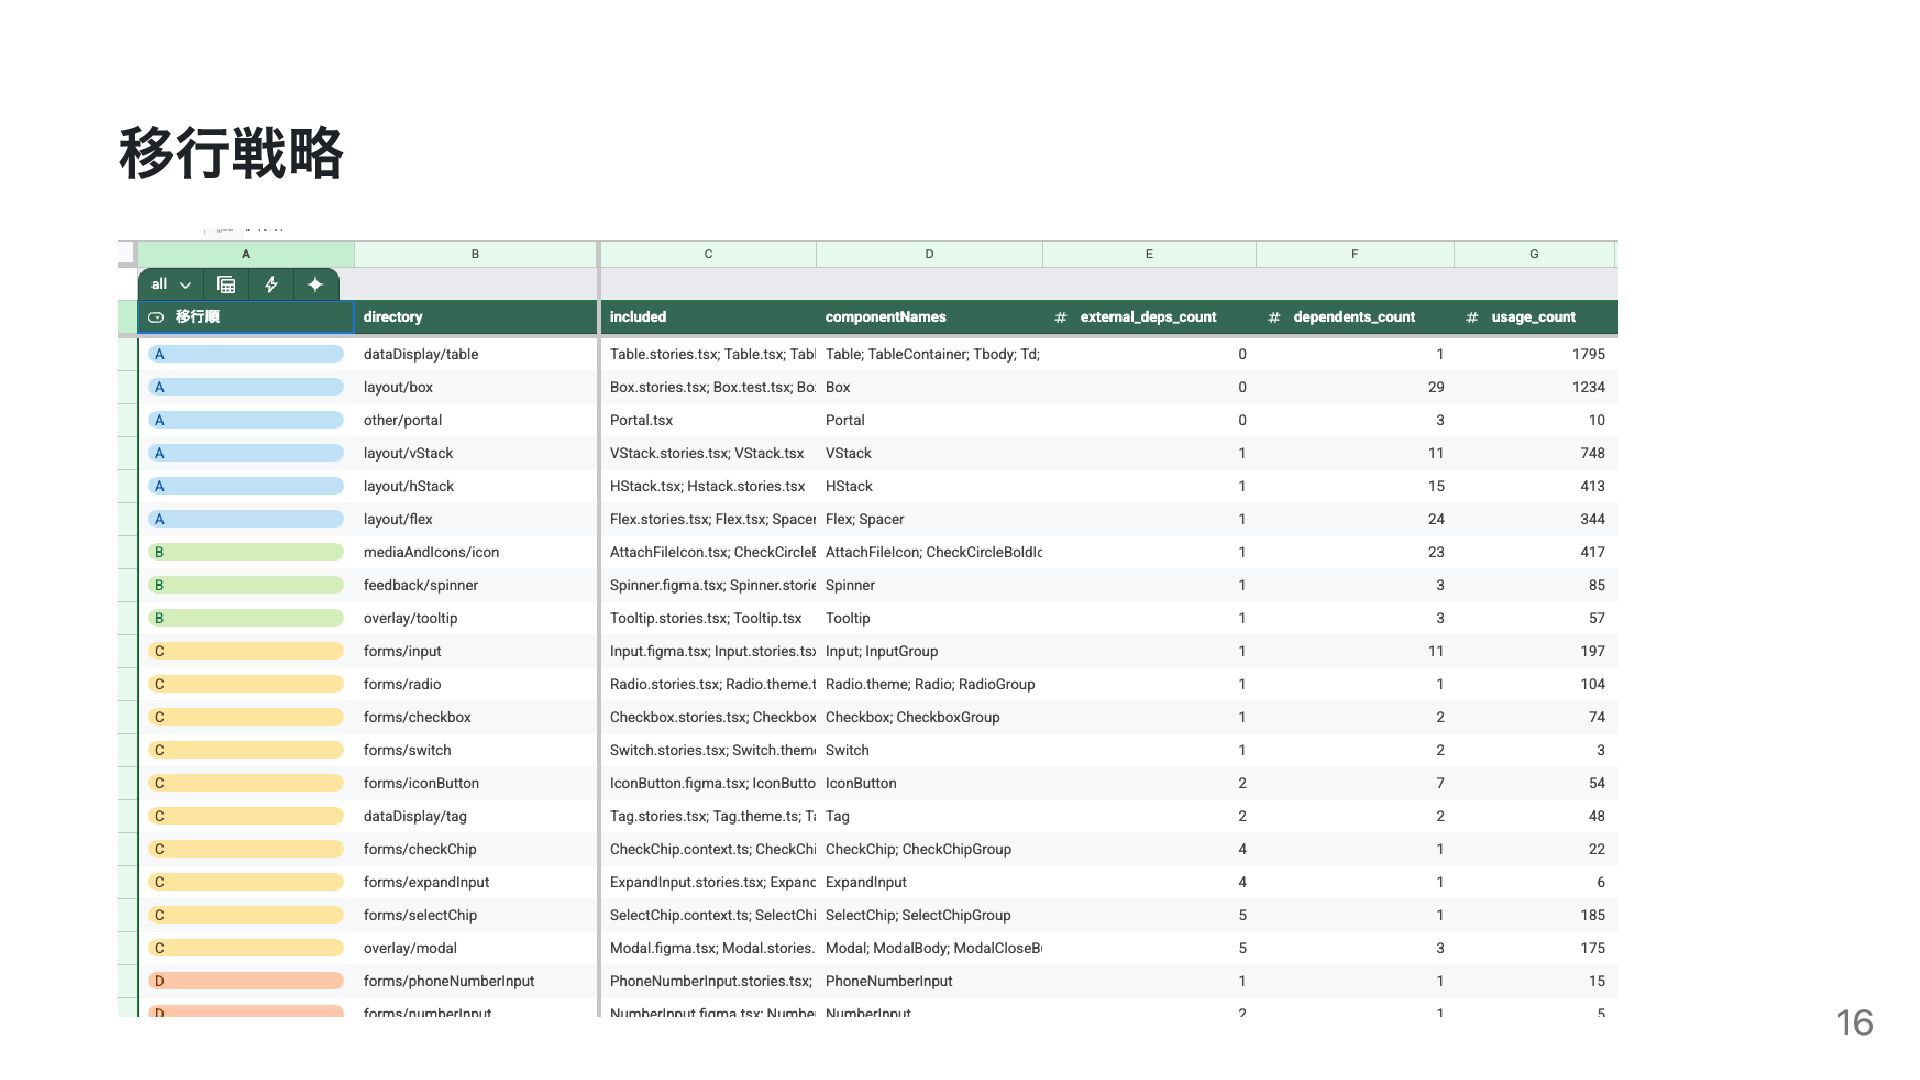Screen dimensions: 1920x1080
Task: Click the componentNames column header
Action: (885, 317)
